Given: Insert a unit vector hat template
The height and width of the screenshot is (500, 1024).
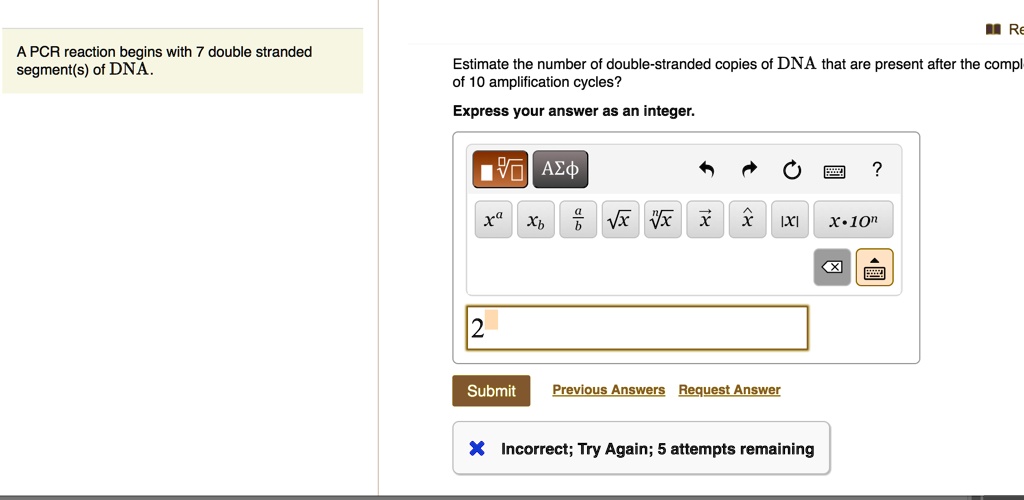Looking at the screenshot, I should click(746, 221).
